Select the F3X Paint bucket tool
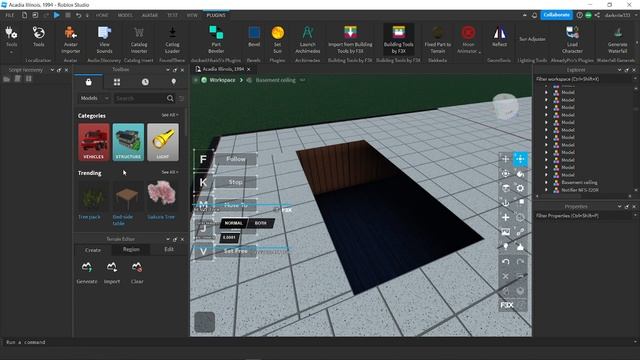This screenshot has height=360, width=640. [x=520, y=173]
